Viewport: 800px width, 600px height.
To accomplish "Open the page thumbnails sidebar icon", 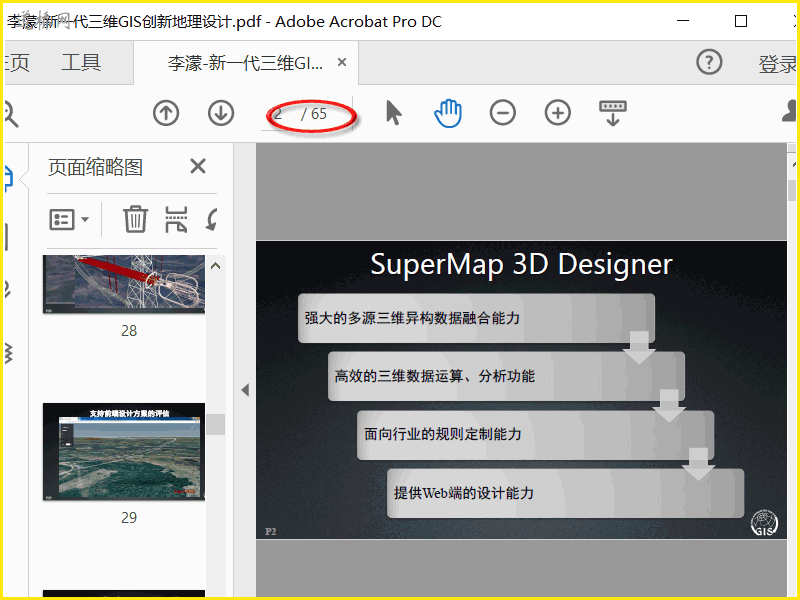I will pyautogui.click(x=8, y=179).
